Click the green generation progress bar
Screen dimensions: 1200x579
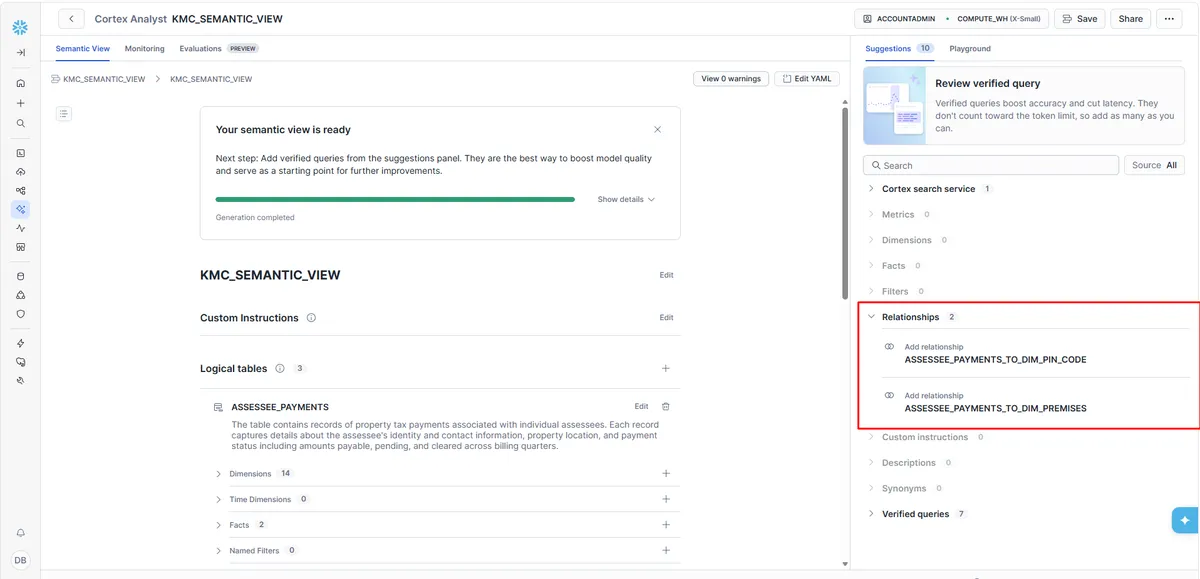[x=395, y=200]
